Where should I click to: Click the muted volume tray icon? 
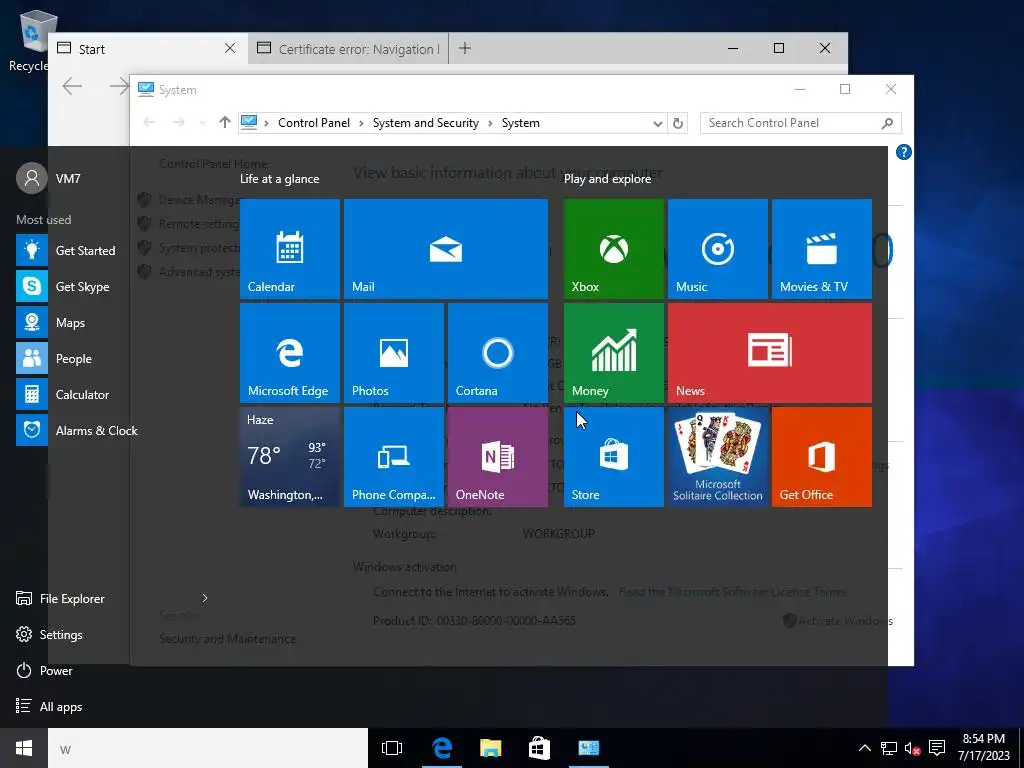pos(912,748)
